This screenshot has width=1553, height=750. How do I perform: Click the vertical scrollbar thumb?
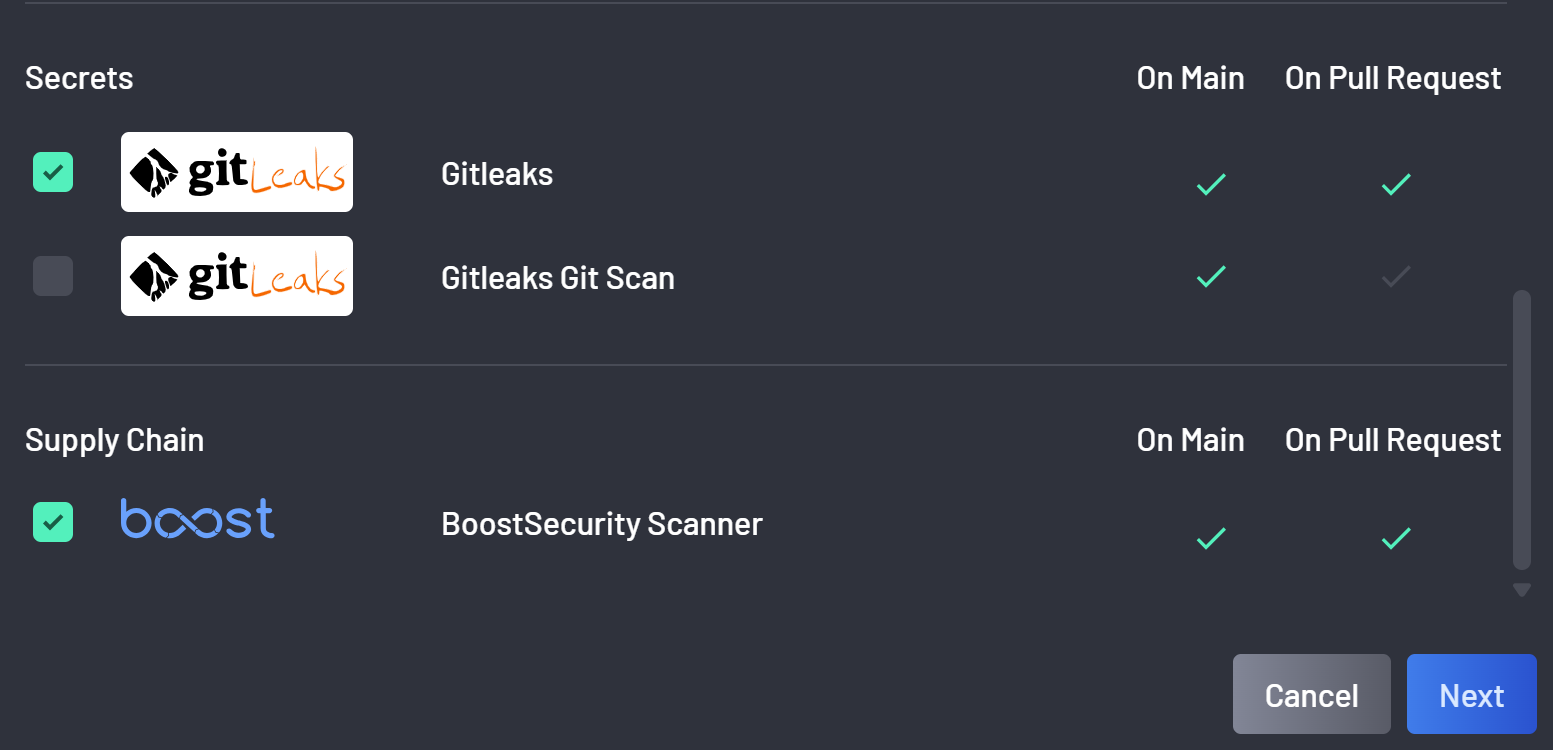1522,430
